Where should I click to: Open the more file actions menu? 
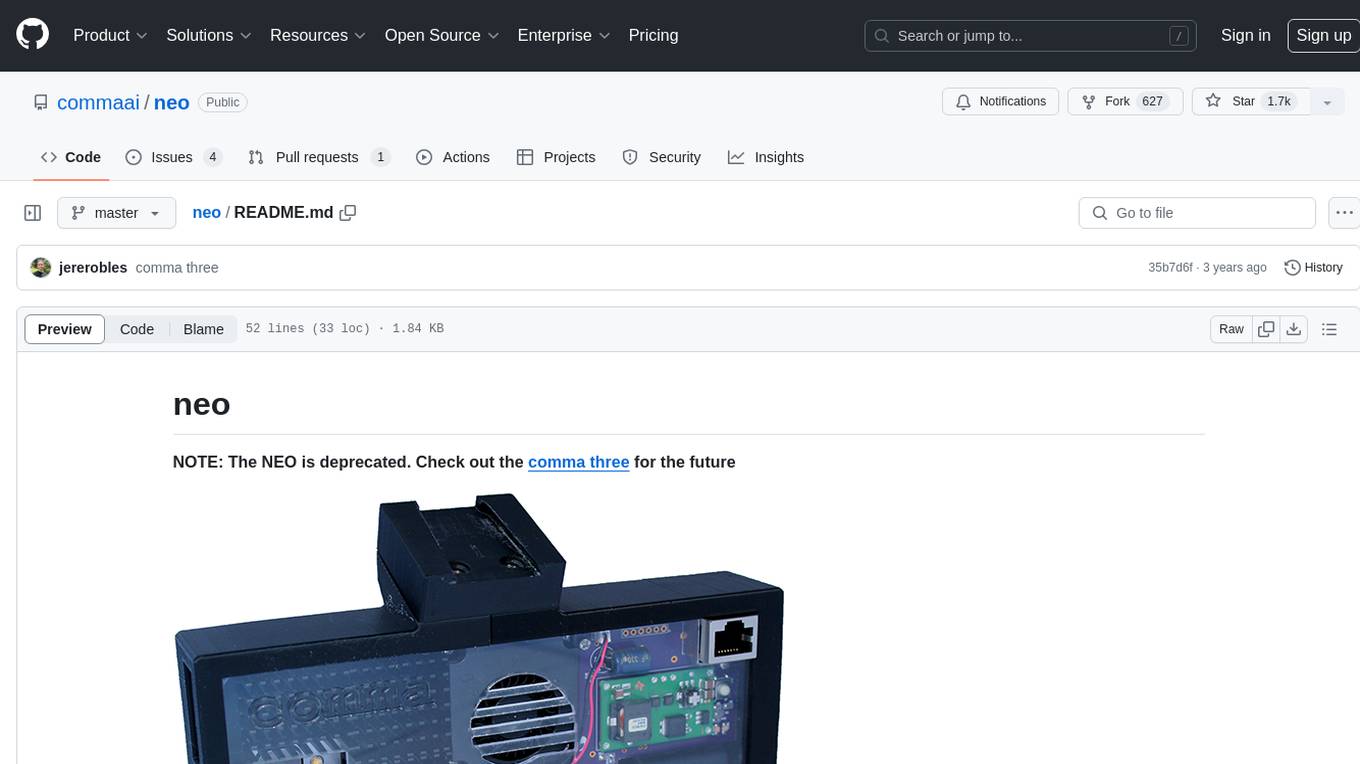(x=1344, y=213)
